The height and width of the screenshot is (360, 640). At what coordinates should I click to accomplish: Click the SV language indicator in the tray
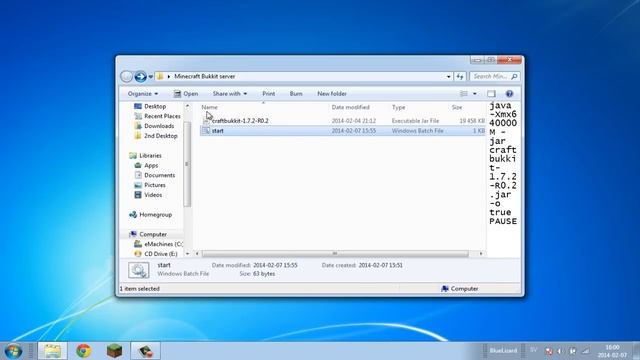[x=533, y=350]
